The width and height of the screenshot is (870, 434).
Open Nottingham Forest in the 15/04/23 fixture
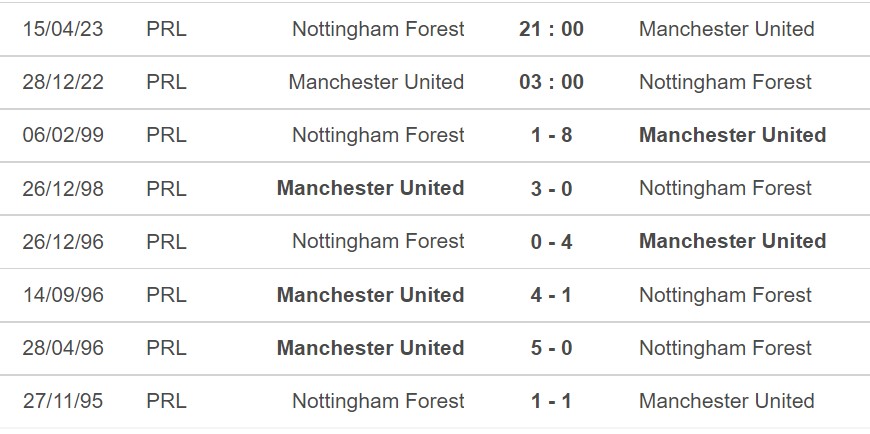pyautogui.click(x=378, y=29)
